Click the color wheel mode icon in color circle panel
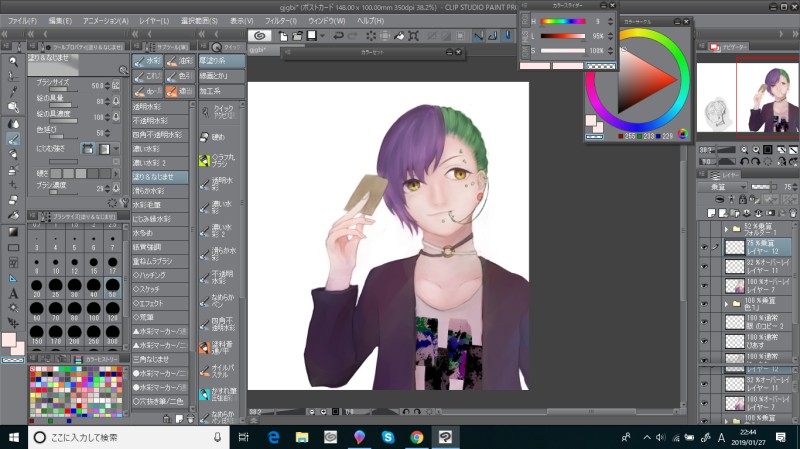This screenshot has height=449, width=800. (x=683, y=134)
